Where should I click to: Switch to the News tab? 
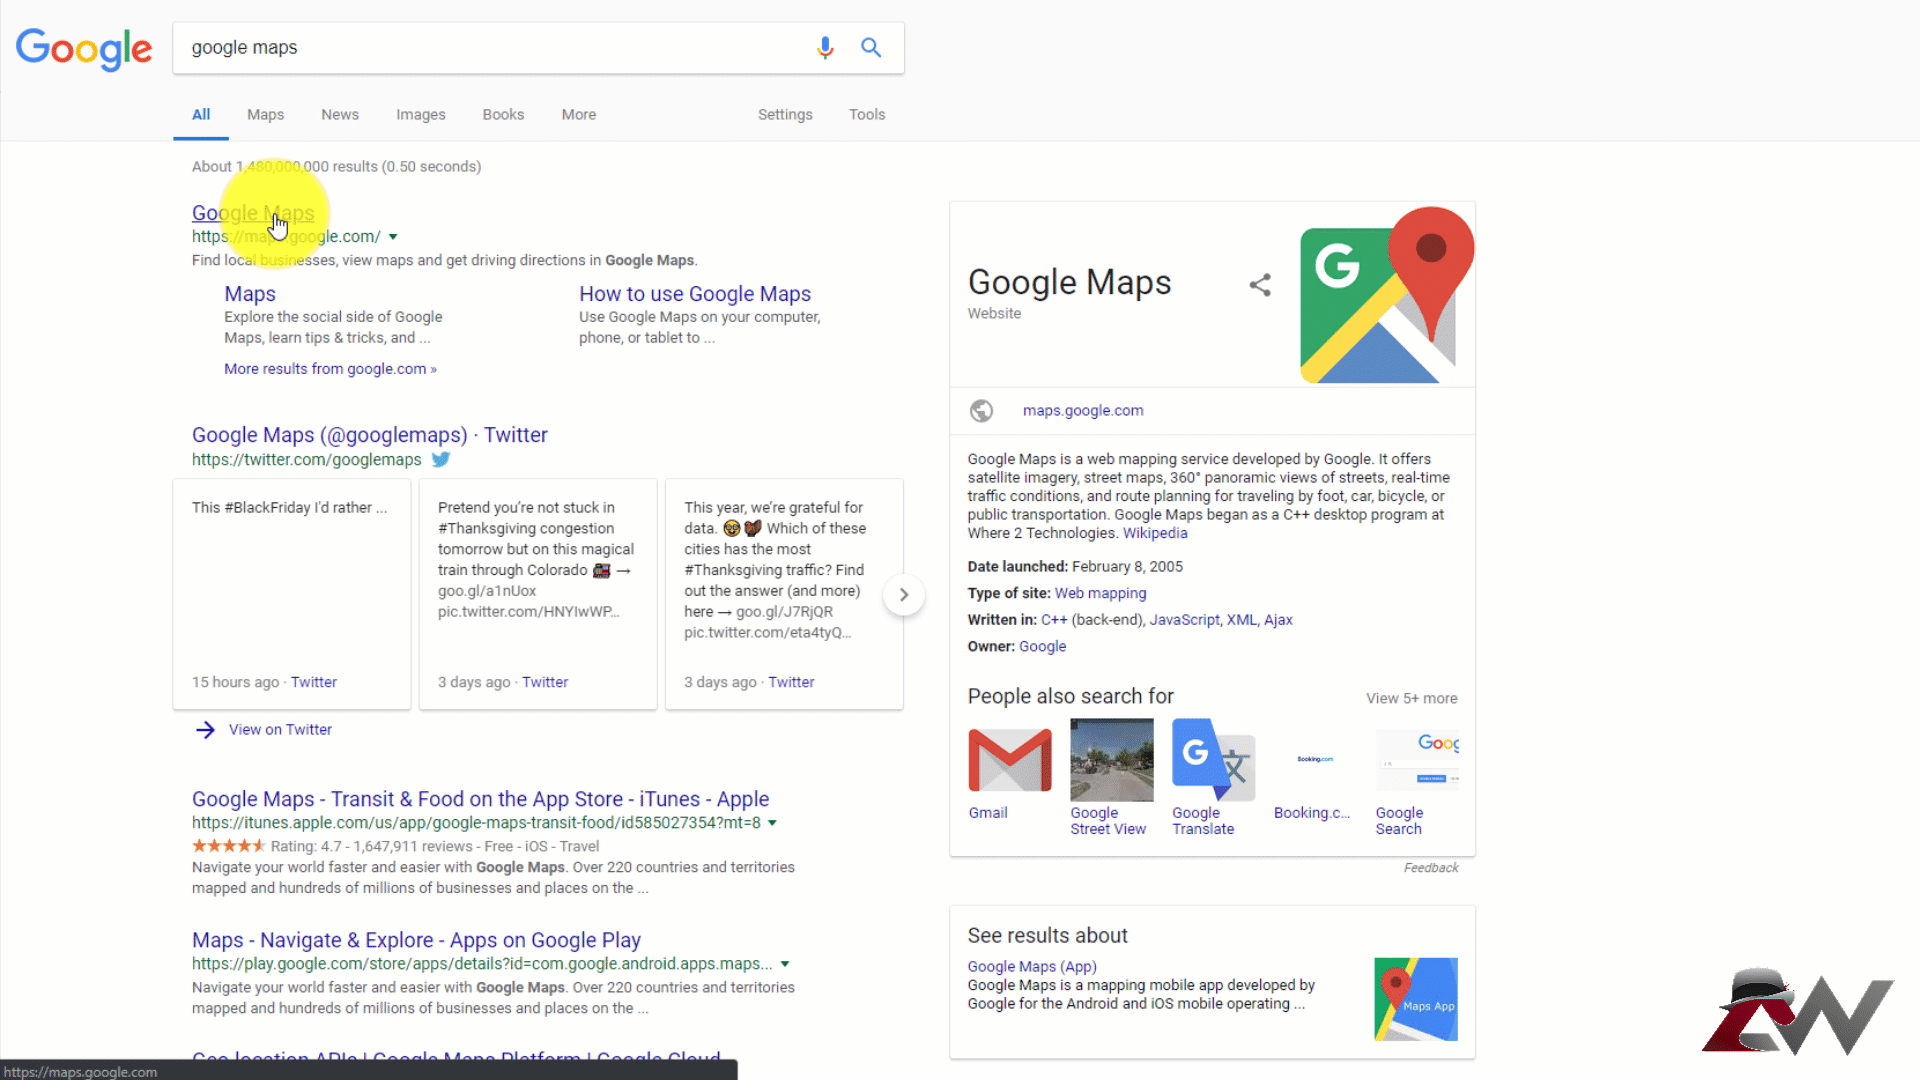340,115
